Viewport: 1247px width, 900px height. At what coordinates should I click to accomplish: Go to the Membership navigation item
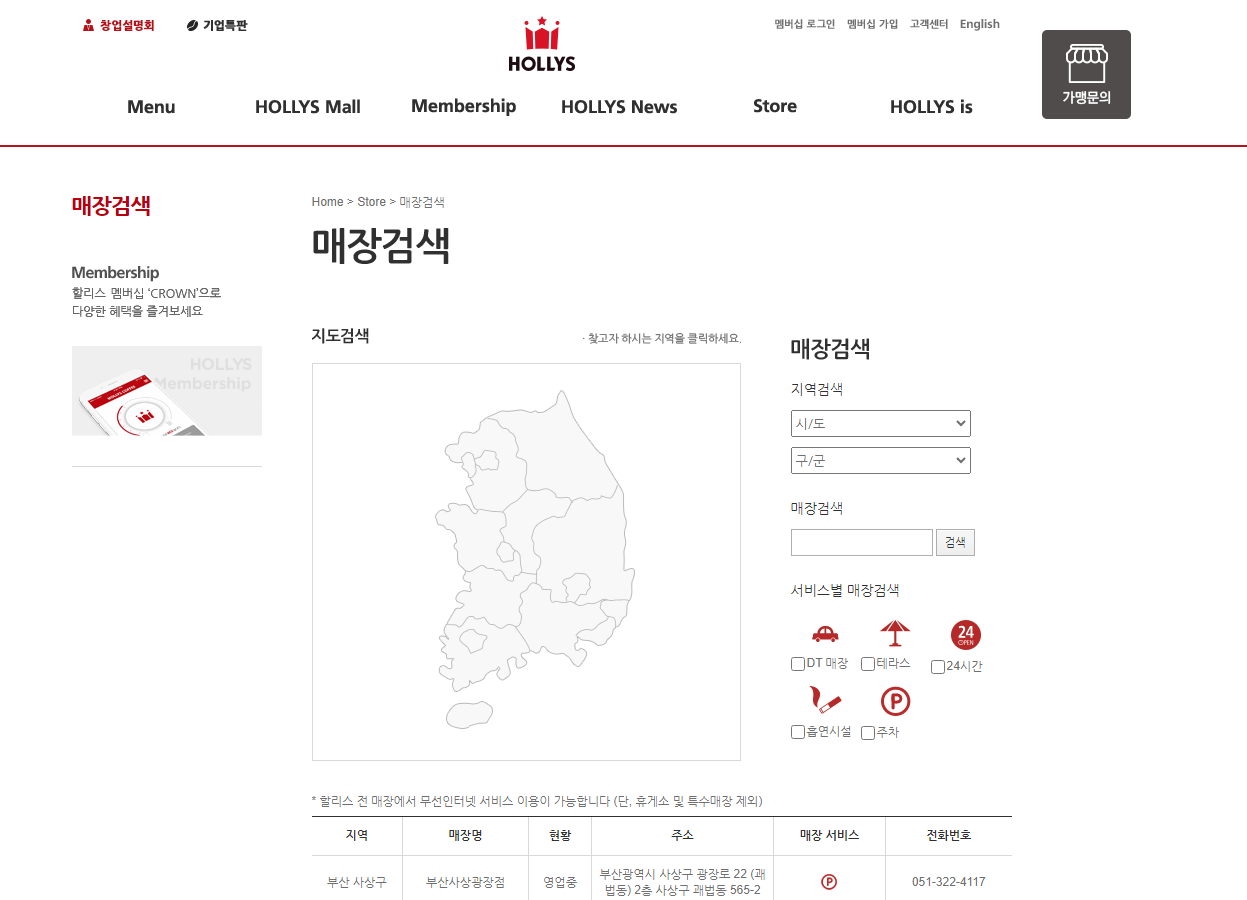click(464, 106)
